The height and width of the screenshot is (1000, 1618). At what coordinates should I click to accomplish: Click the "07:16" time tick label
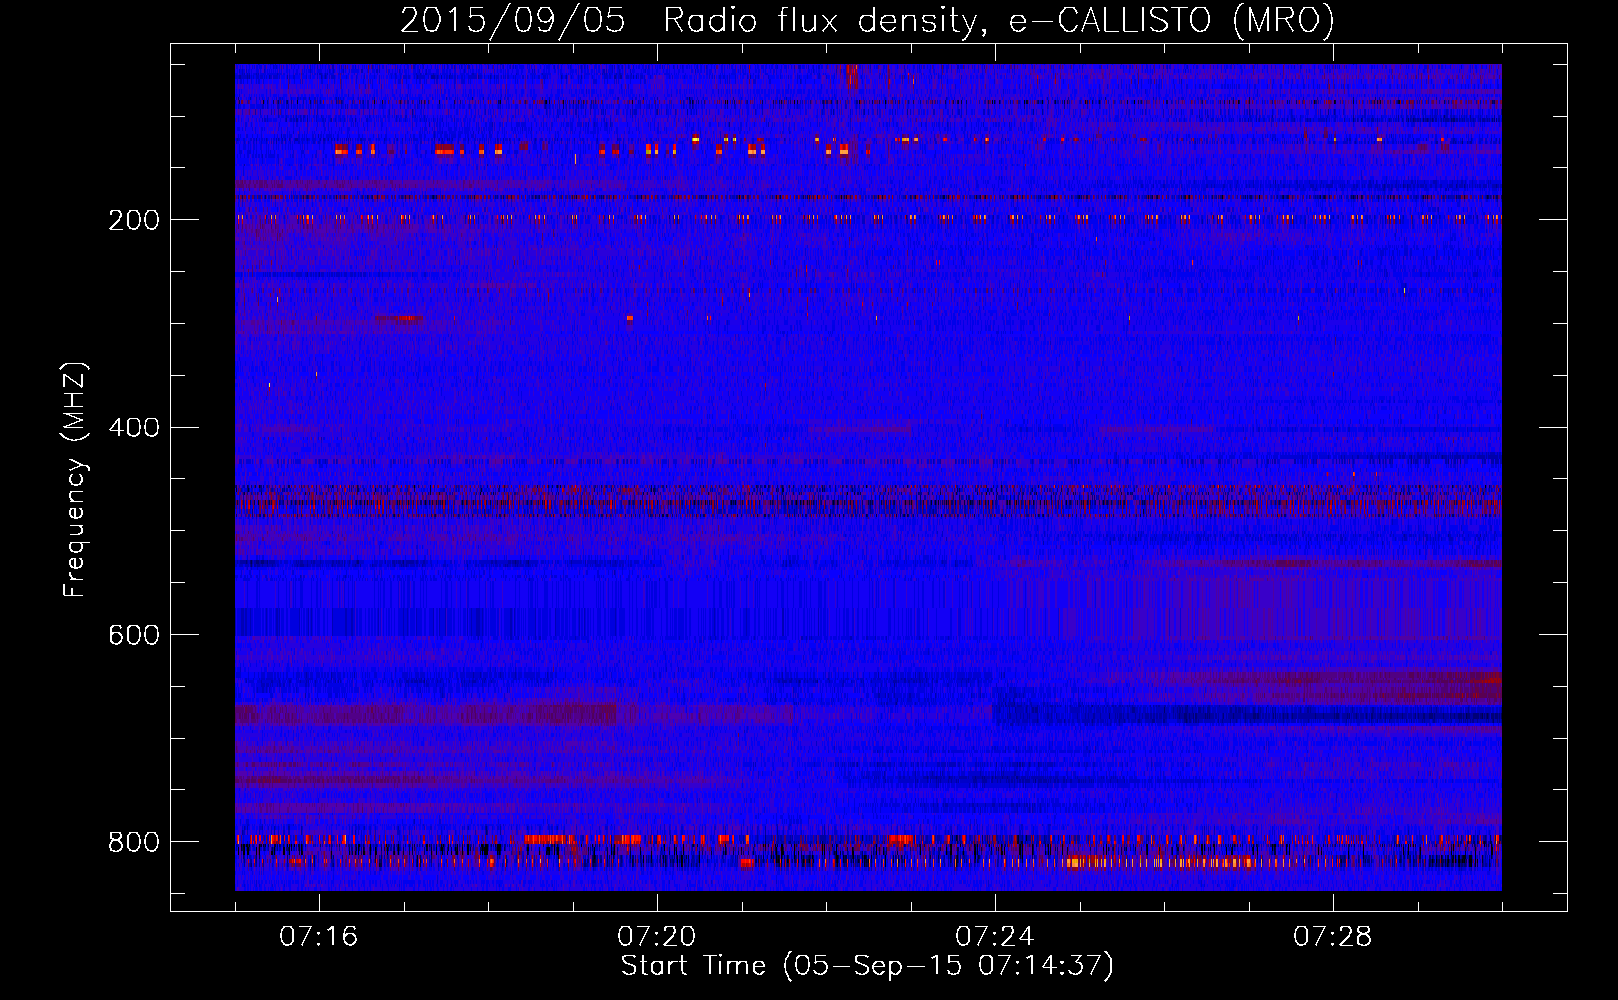click(x=319, y=937)
